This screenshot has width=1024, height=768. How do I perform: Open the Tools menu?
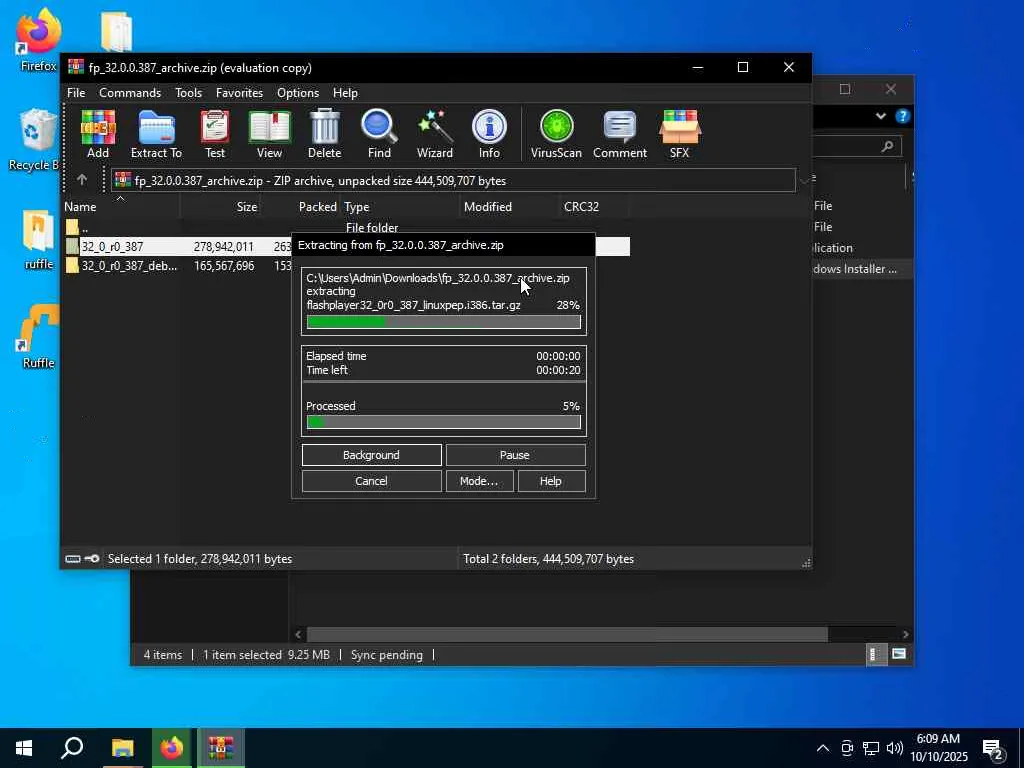[x=188, y=93]
